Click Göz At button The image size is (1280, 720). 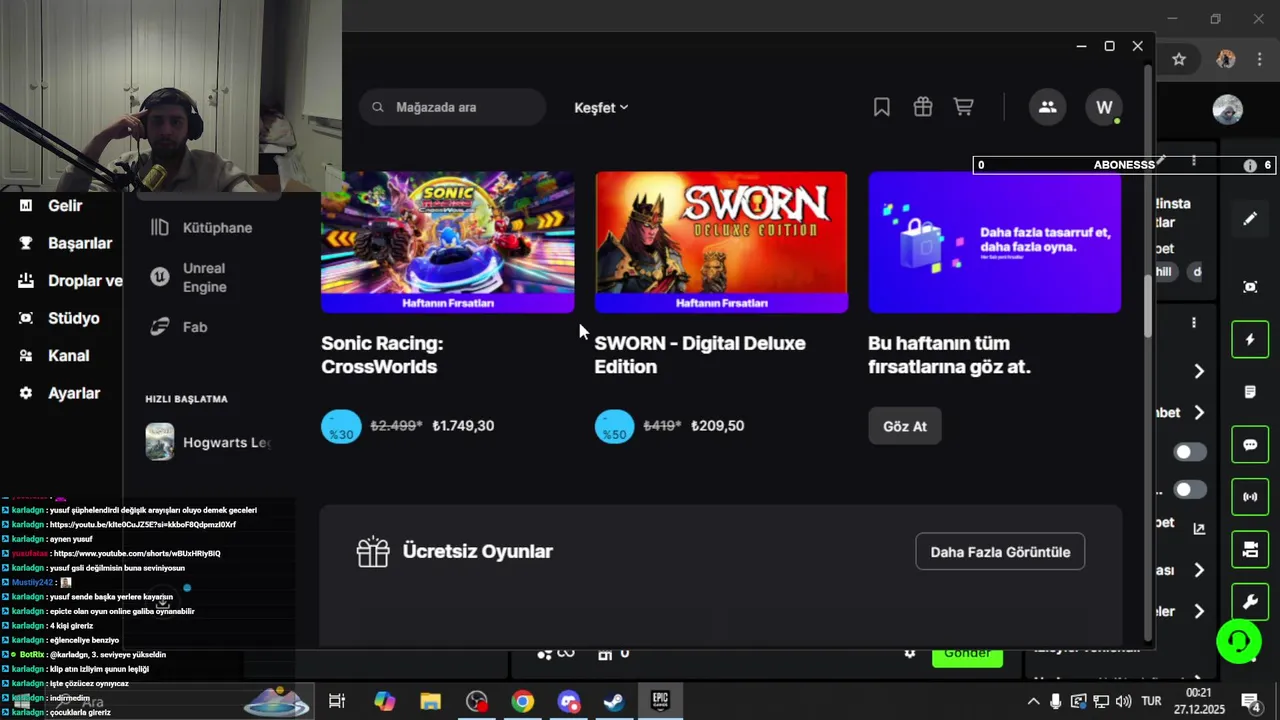click(905, 426)
